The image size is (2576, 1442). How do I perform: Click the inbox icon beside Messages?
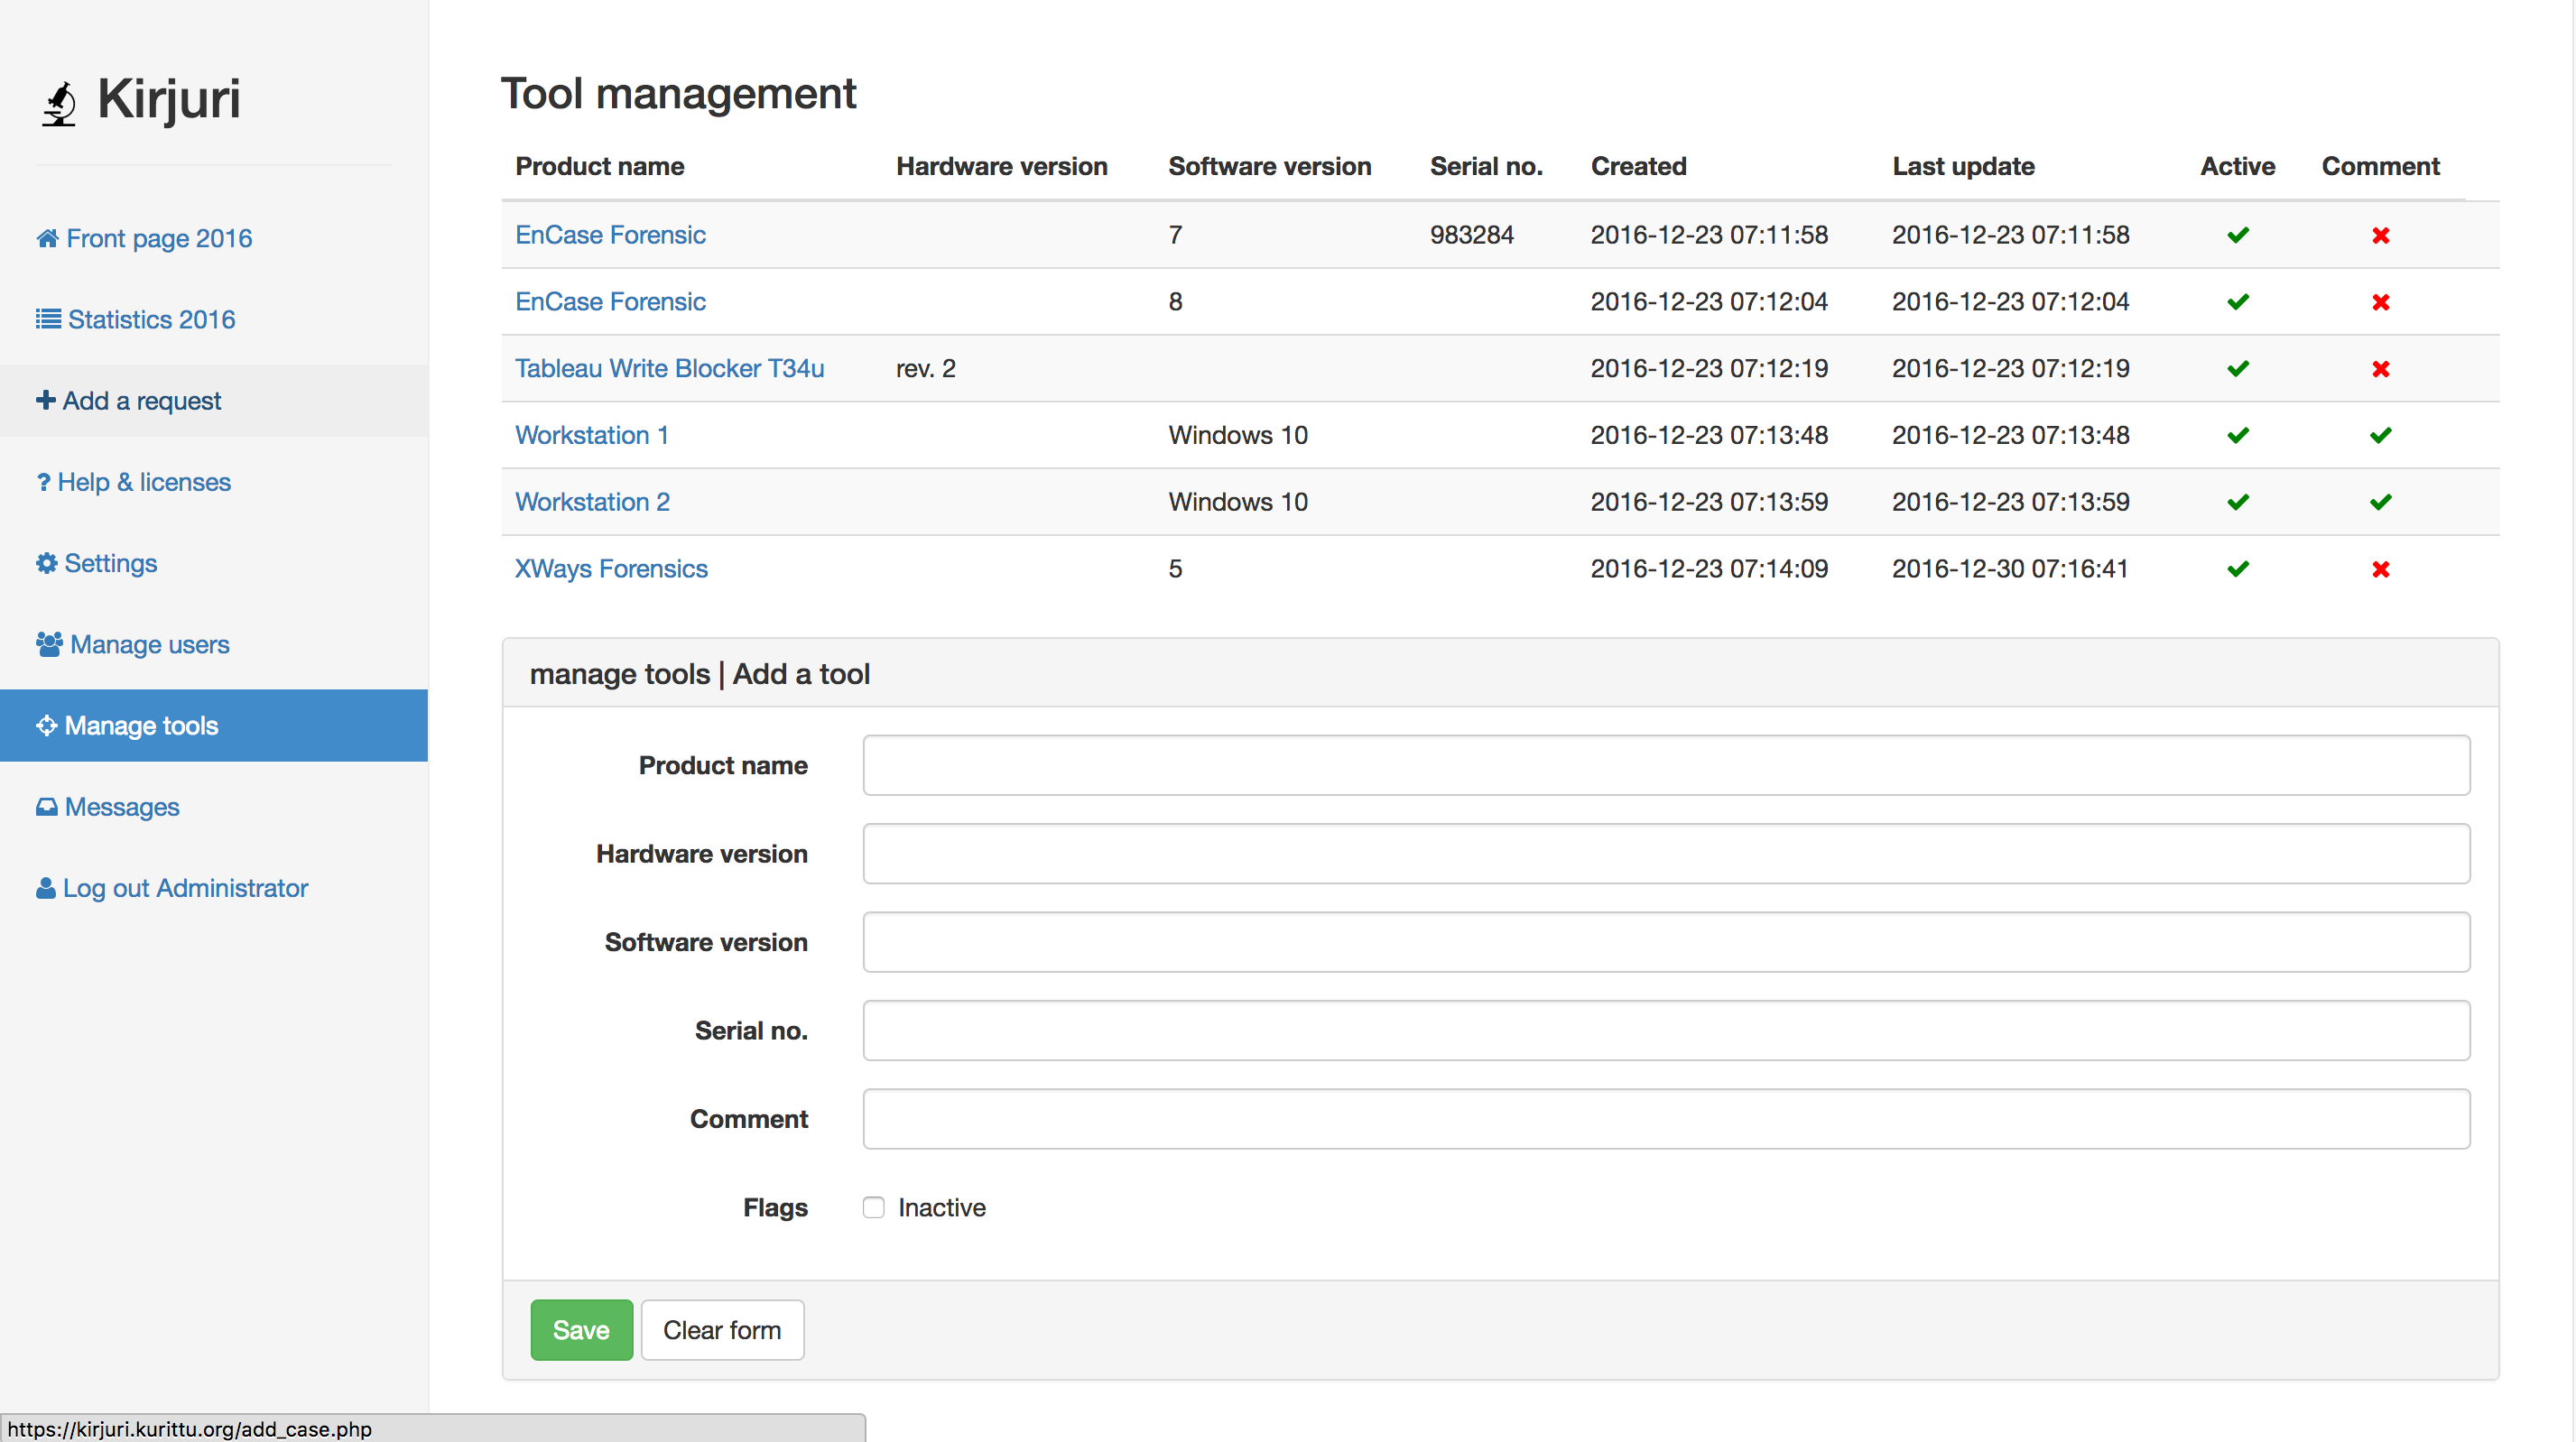47,807
